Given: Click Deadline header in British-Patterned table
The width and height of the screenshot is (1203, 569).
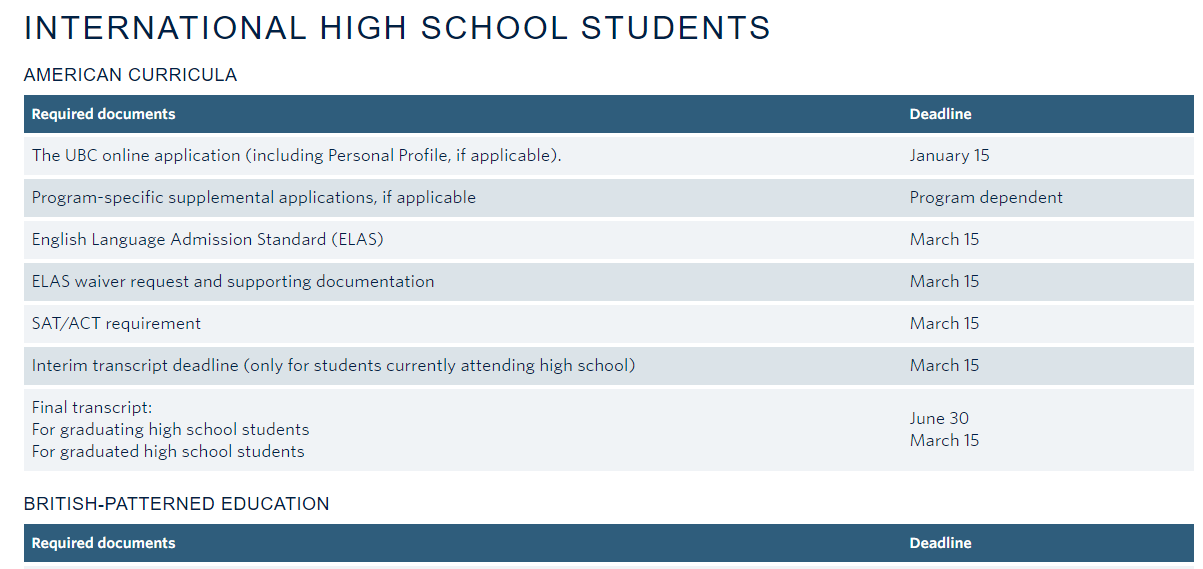Looking at the screenshot, I should pyautogui.click(x=940, y=543).
